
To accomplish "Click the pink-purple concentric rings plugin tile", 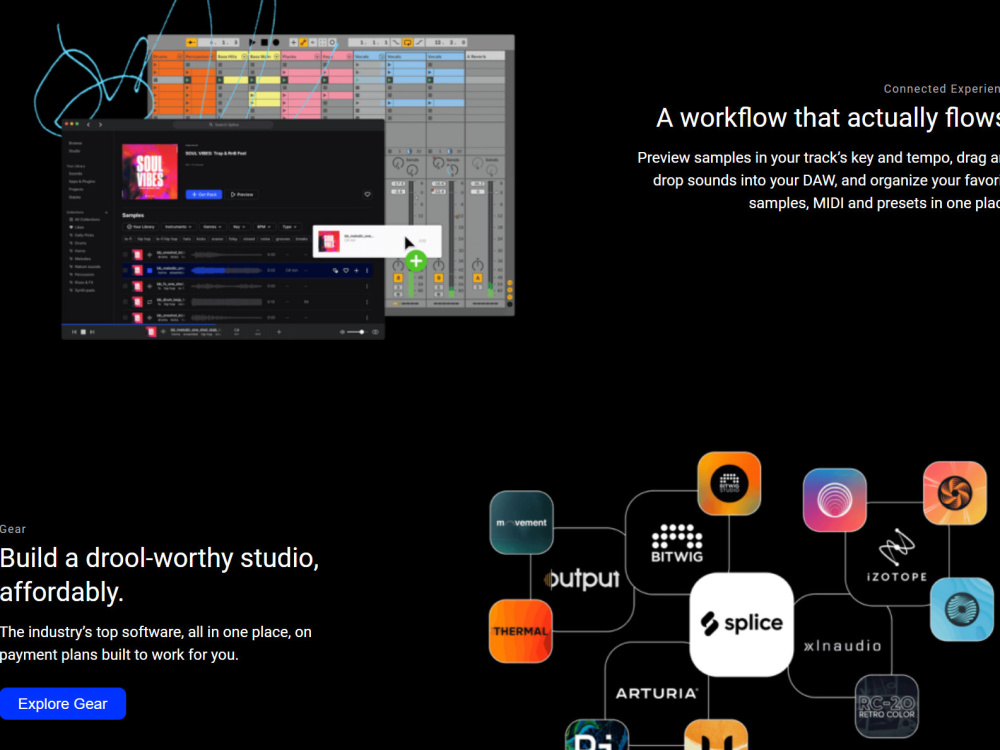I will pos(834,500).
